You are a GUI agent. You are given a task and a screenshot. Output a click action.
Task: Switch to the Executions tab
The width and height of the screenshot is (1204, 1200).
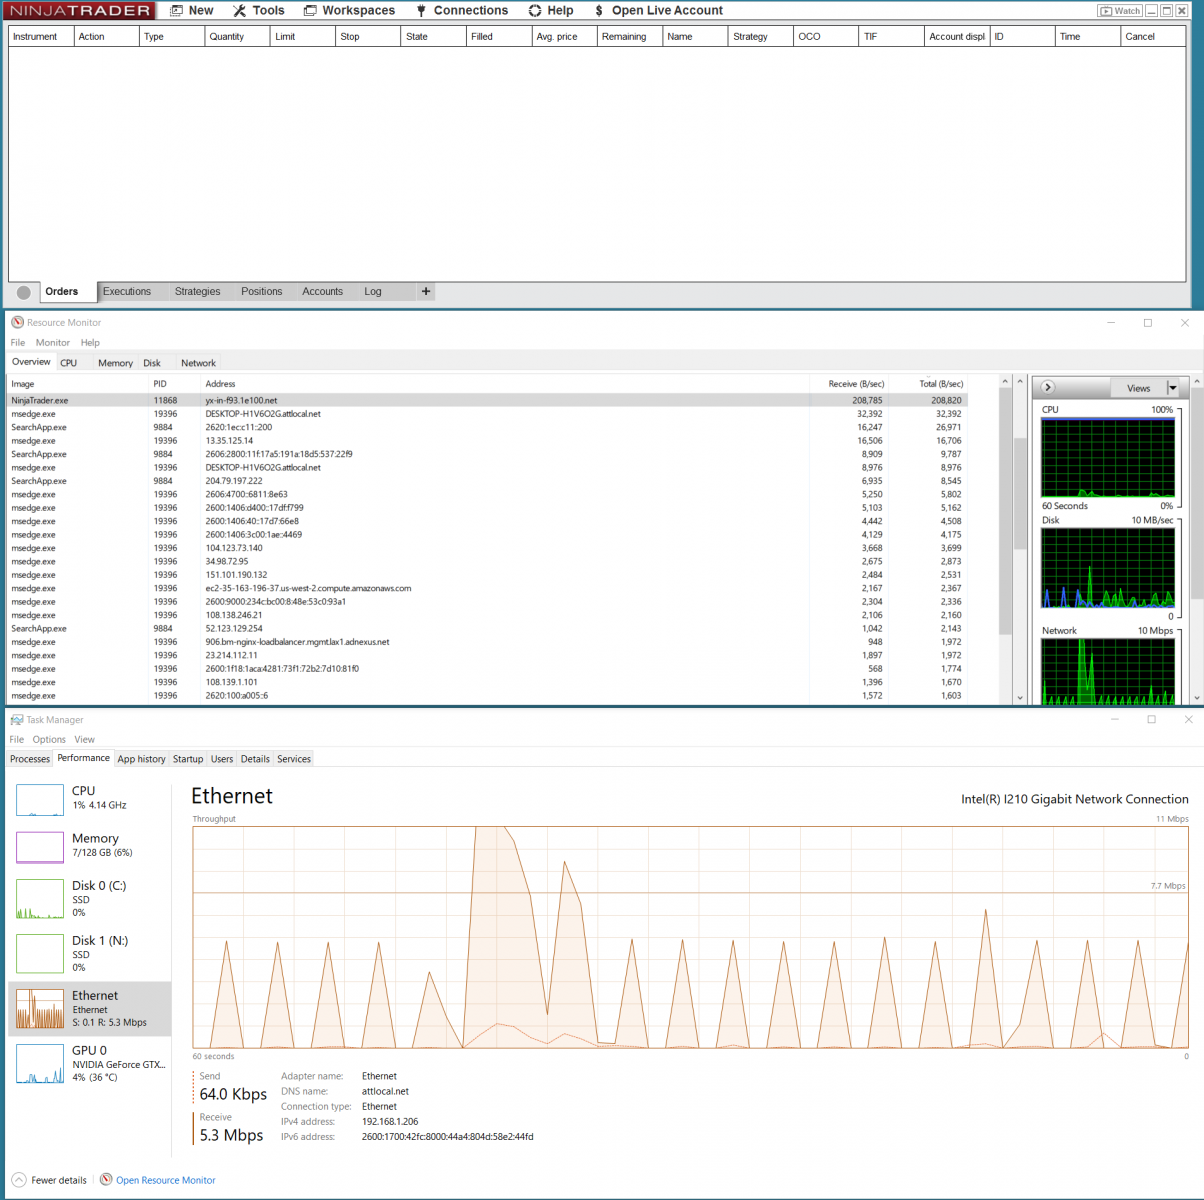click(127, 291)
